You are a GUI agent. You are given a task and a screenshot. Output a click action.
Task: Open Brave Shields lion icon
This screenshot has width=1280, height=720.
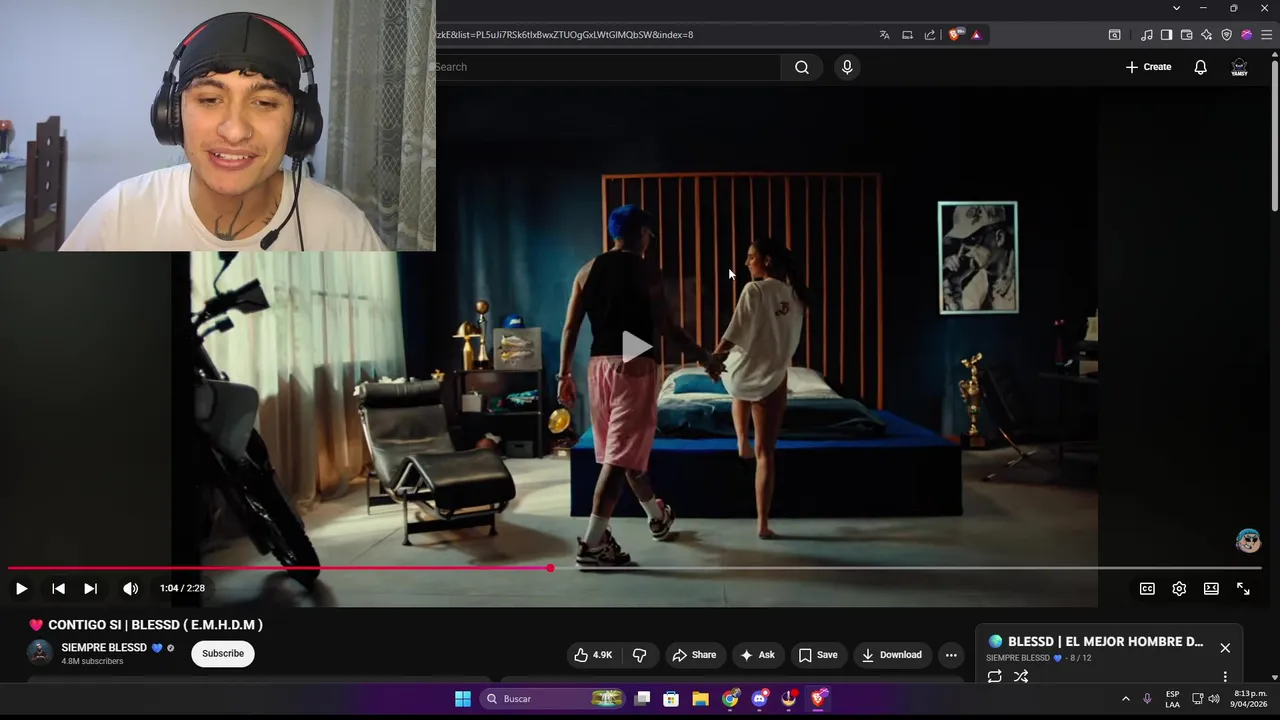[x=955, y=35]
